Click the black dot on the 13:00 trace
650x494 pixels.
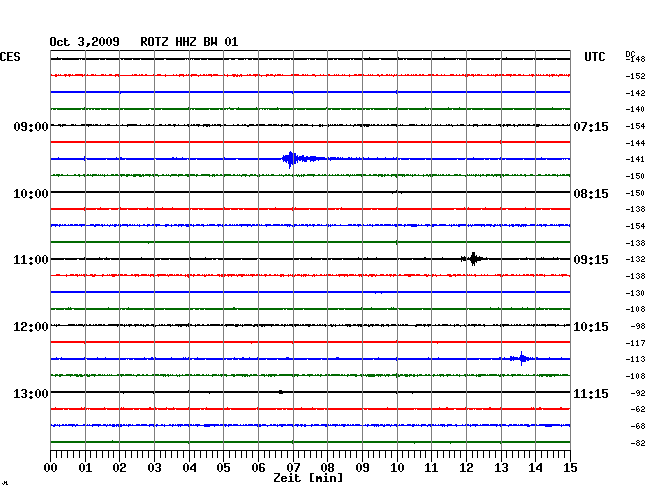pos(281,392)
